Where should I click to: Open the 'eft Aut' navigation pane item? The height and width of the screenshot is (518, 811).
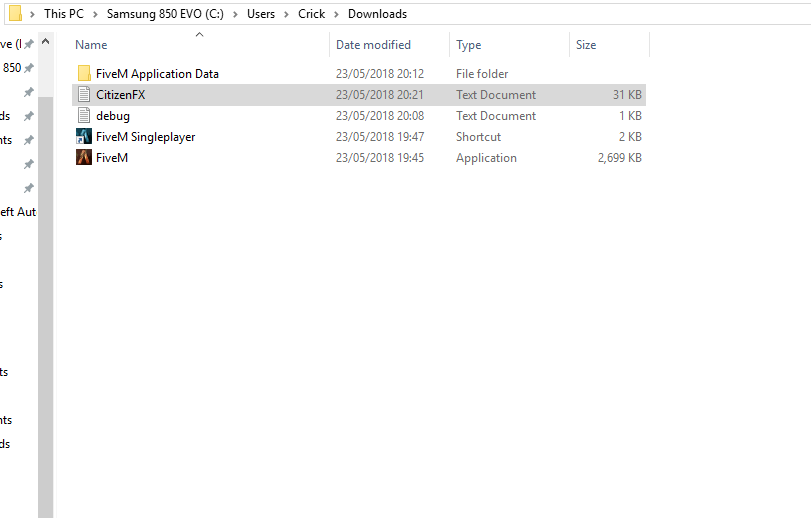click(x=18, y=212)
